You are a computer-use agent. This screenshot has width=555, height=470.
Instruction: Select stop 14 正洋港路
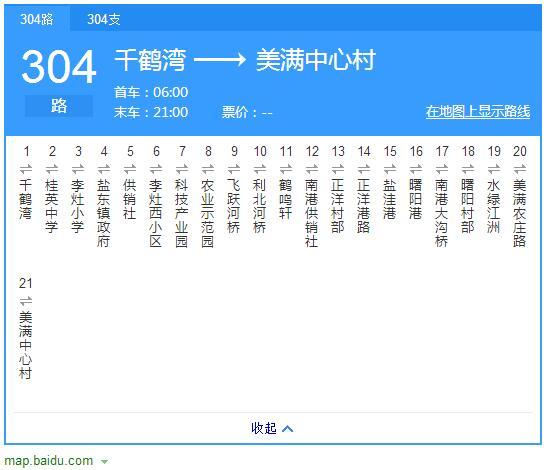364,206
